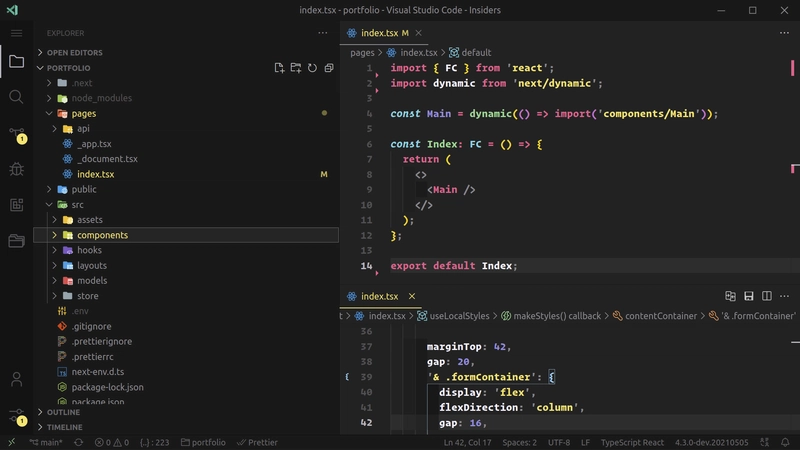Open notifications bell in status bar
Screen dimensions: 800x450
[x=785, y=442]
